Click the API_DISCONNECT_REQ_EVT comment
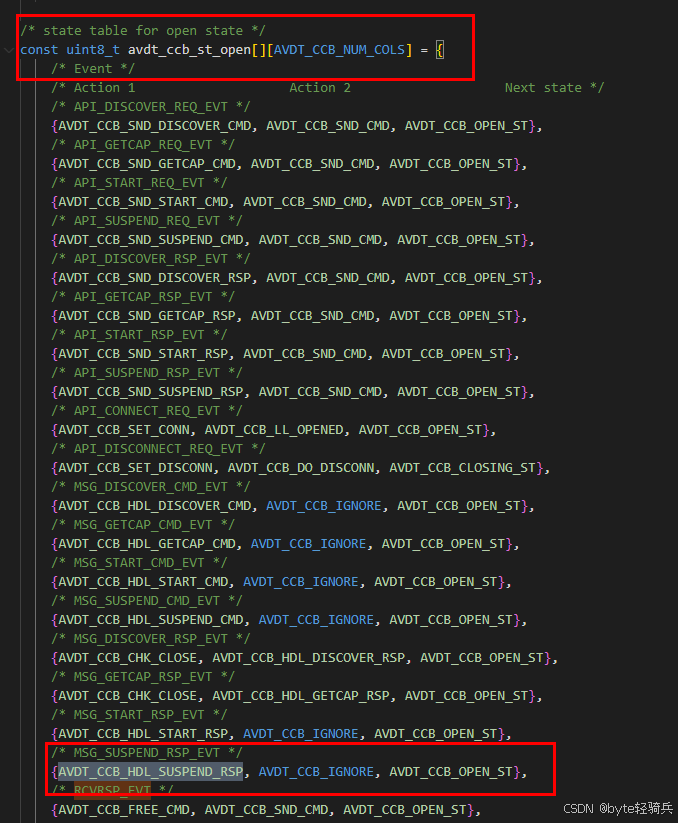 pyautogui.click(x=158, y=449)
